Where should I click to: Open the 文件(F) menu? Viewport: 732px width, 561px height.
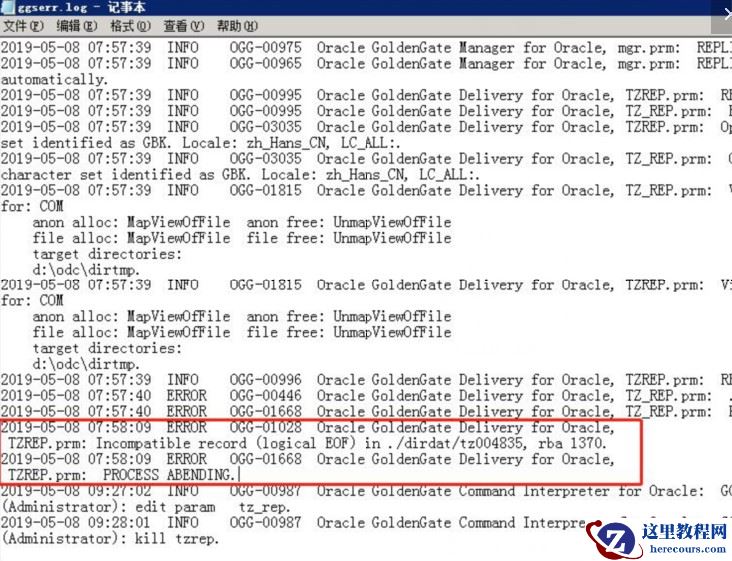(23, 26)
